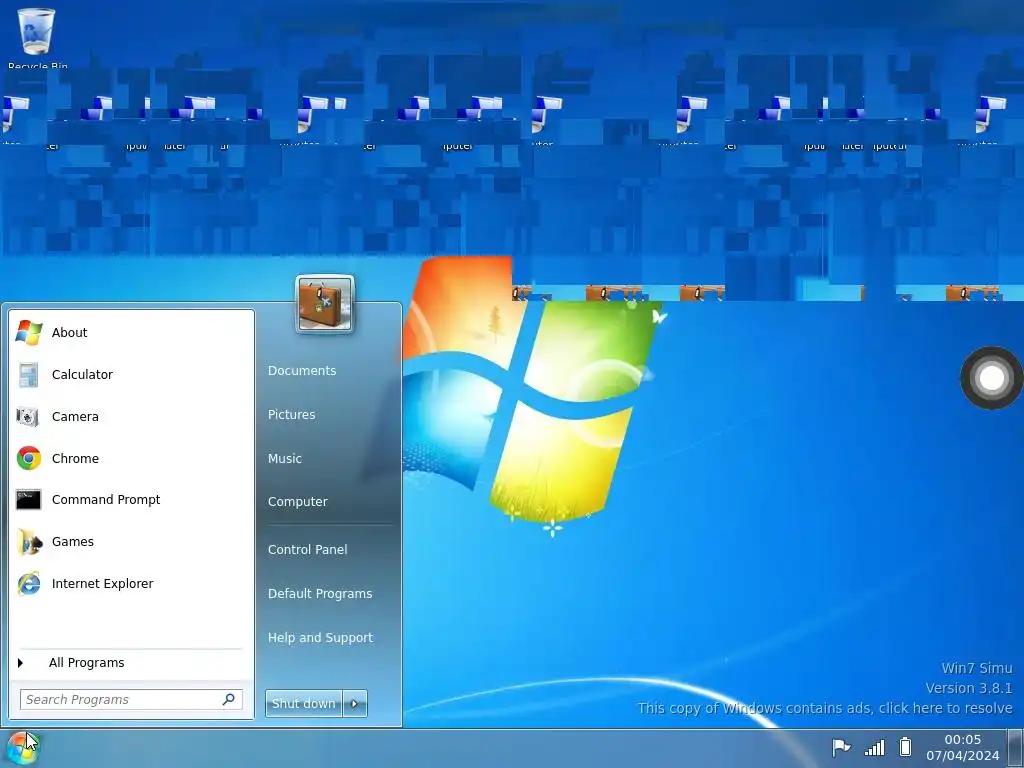The image size is (1024, 768).
Task: Launch Chrome from its colored icon
Action: [29, 458]
